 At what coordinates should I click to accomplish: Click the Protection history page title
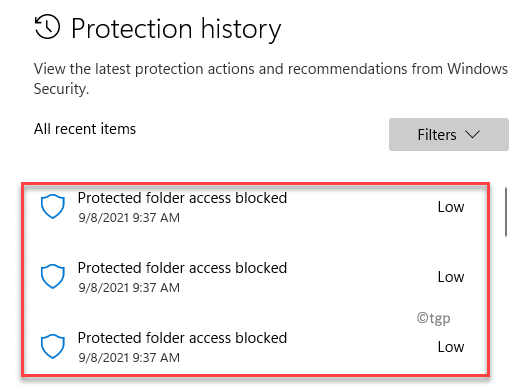[176, 29]
